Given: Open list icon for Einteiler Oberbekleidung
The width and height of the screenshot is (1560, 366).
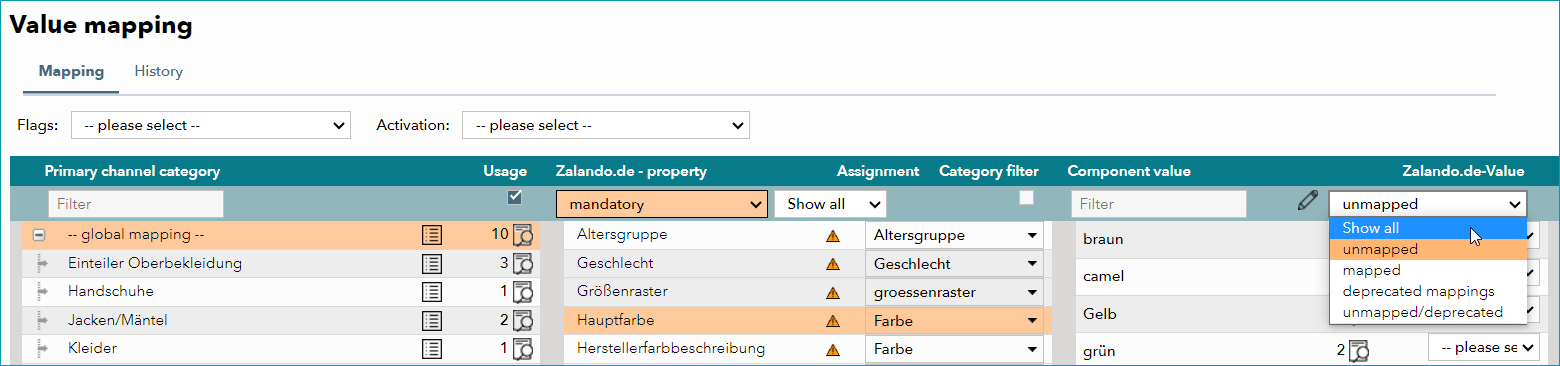Looking at the screenshot, I should tap(431, 264).
